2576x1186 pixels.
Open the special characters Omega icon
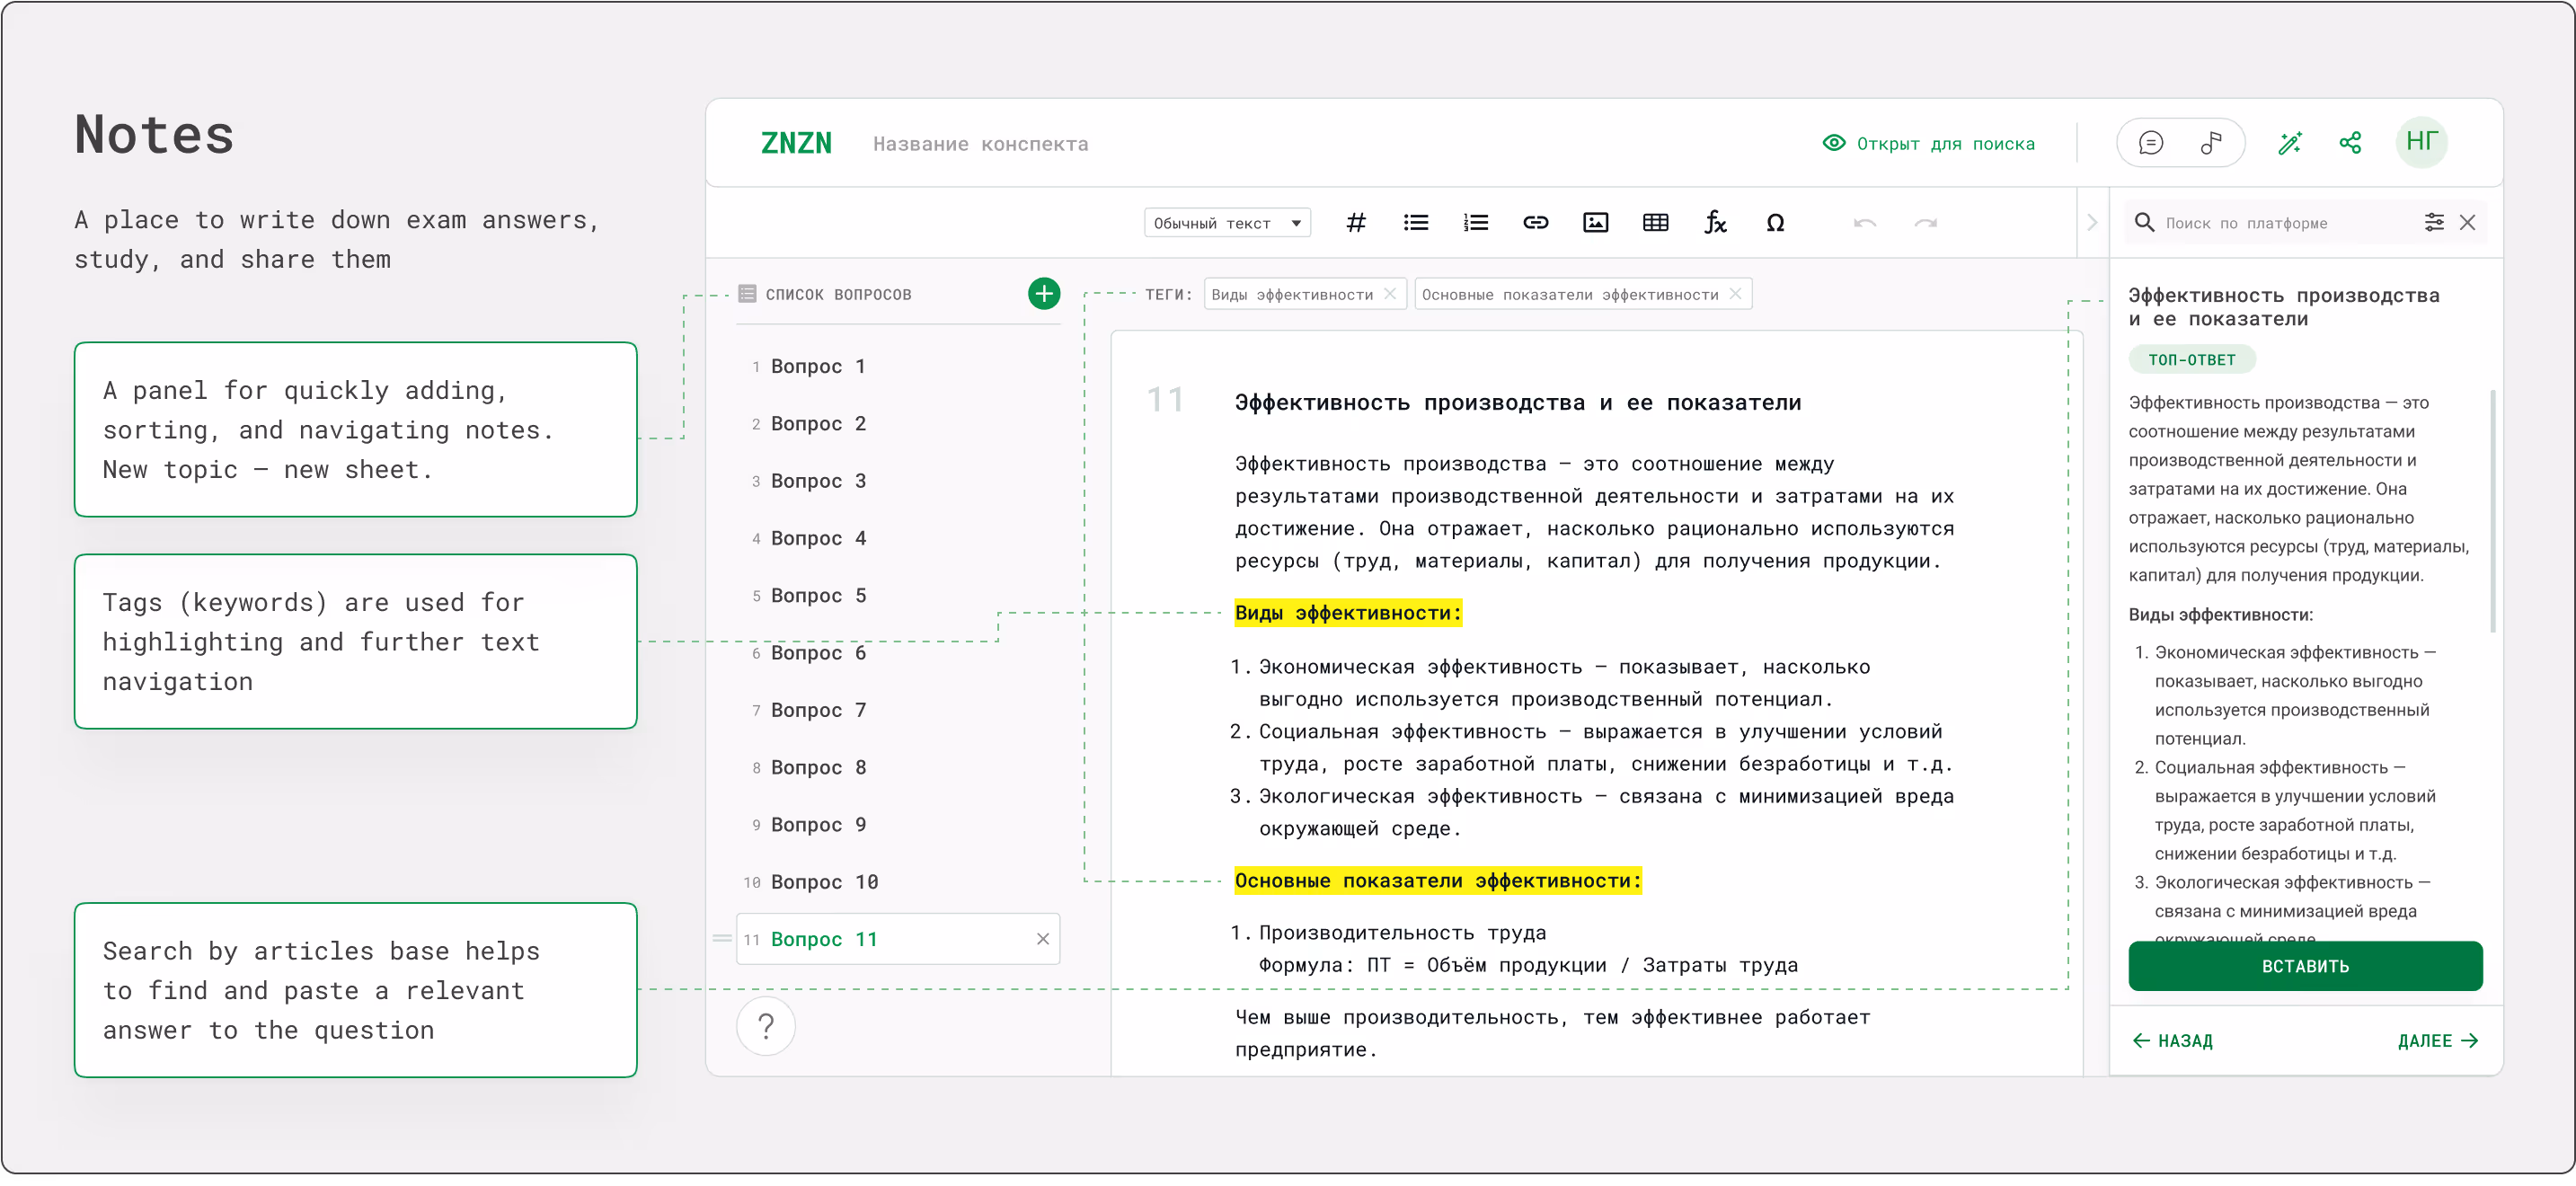(1775, 223)
